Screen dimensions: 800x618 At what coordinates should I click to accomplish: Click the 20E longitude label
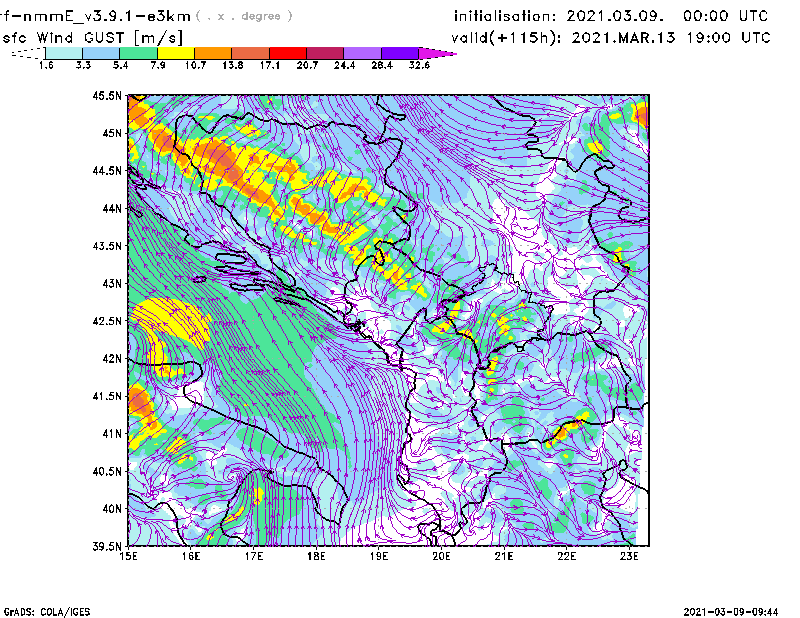441,556
